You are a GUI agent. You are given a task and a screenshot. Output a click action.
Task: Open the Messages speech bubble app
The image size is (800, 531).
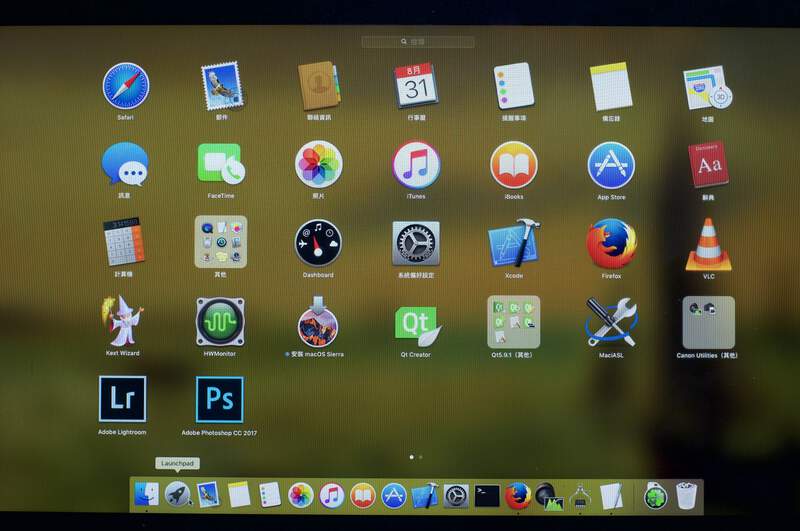[x=125, y=164]
